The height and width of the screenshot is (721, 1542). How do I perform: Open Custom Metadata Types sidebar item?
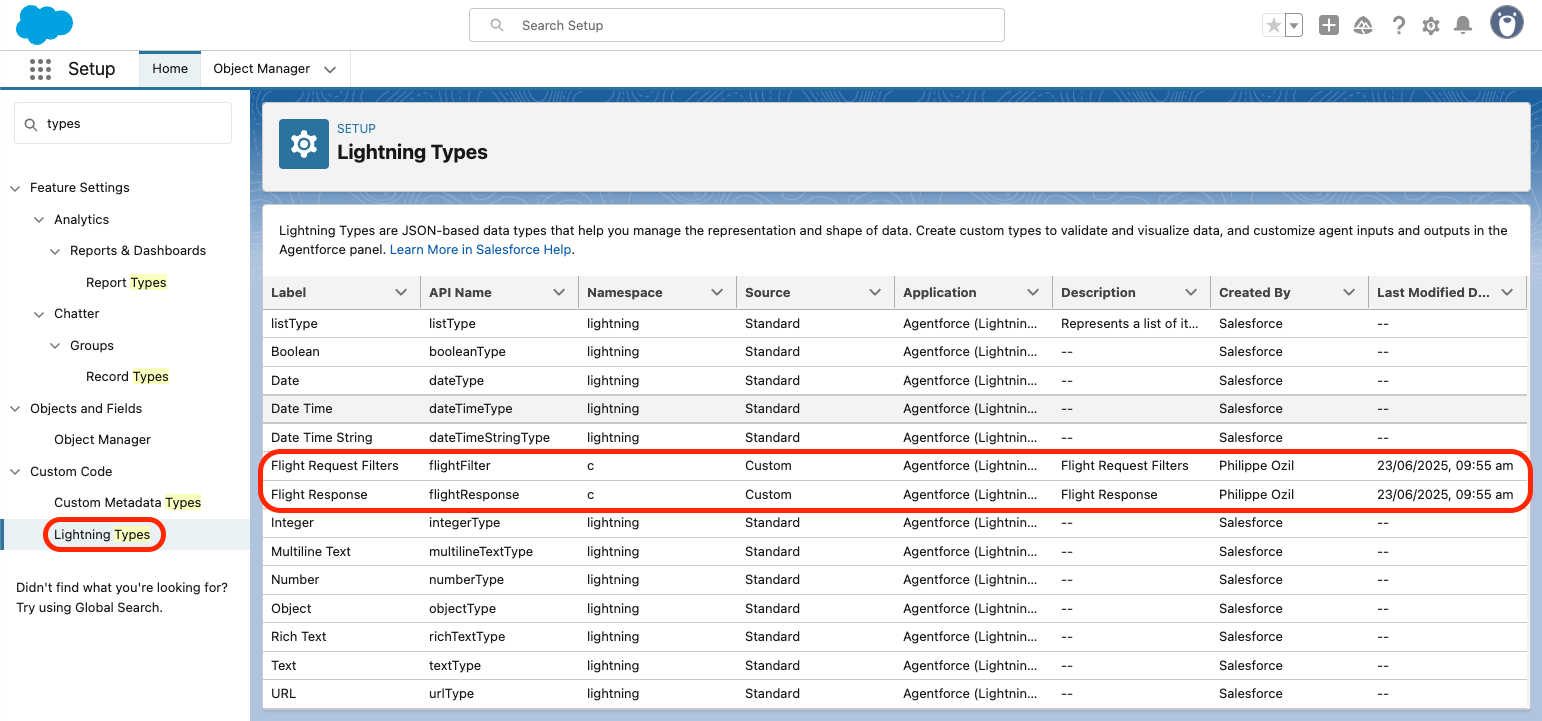pyautogui.click(x=127, y=503)
